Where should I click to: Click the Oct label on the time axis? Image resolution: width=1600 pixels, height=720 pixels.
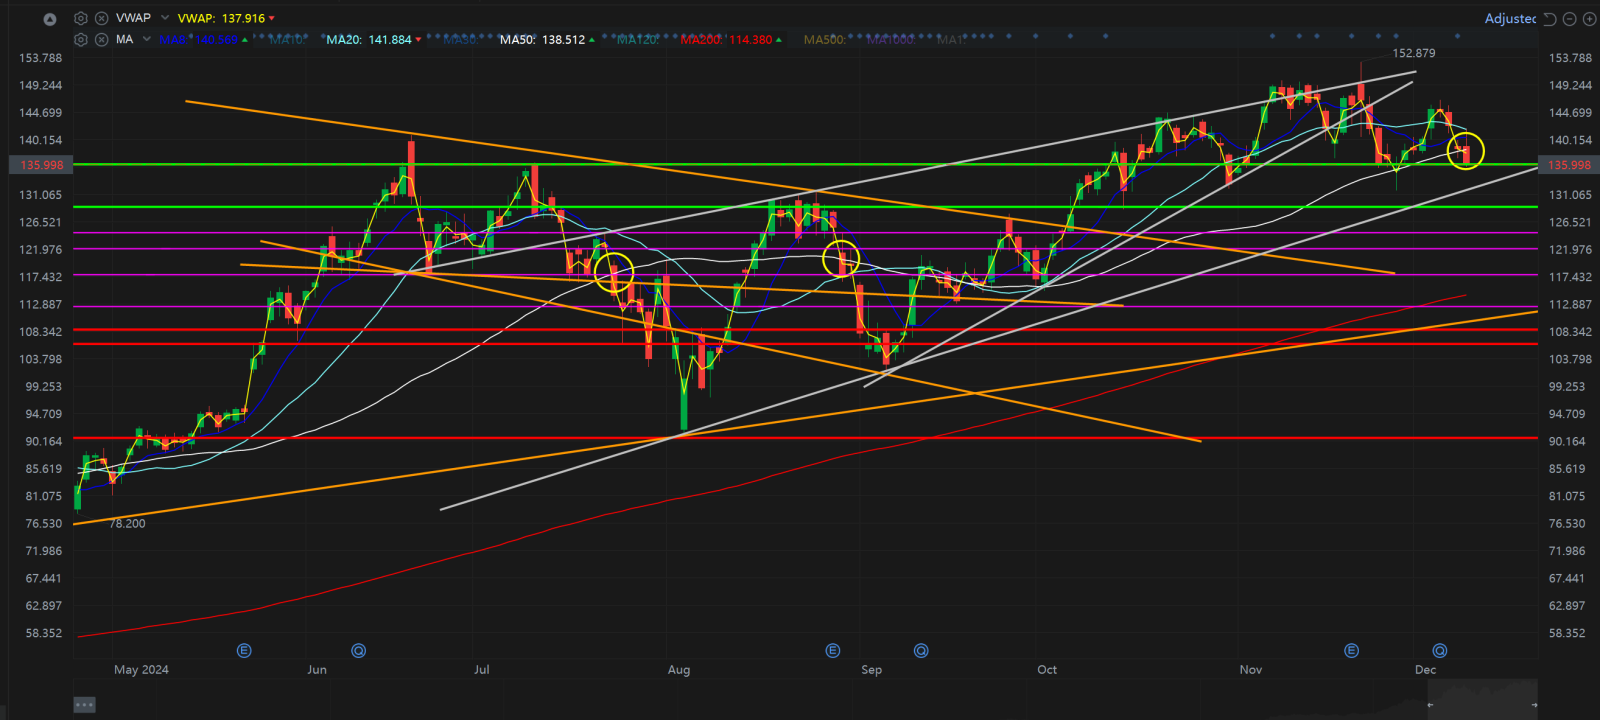[1047, 670]
